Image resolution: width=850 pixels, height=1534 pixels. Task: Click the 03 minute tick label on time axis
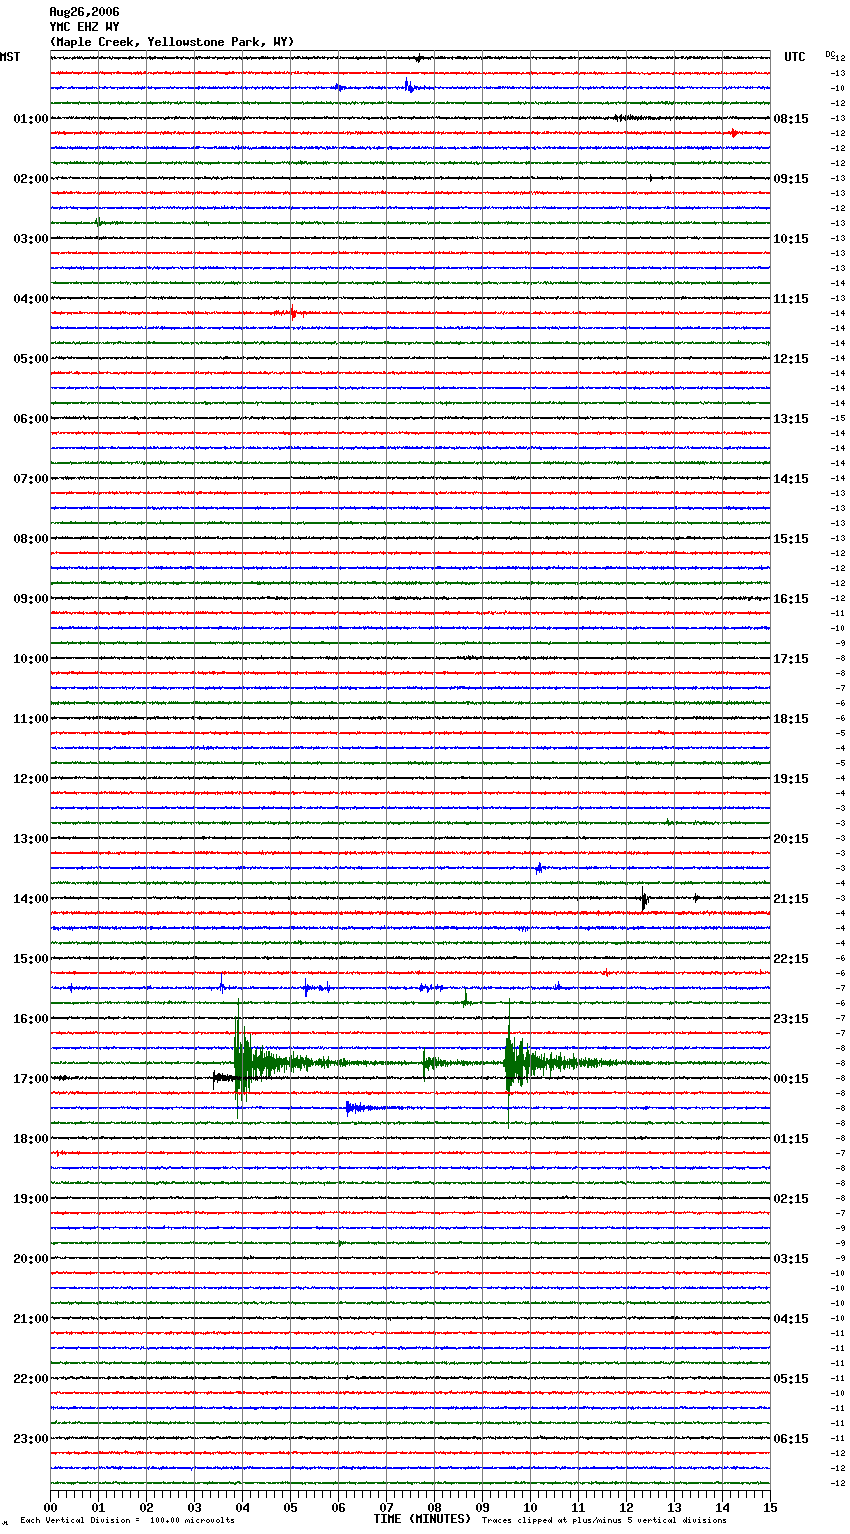pos(194,1507)
